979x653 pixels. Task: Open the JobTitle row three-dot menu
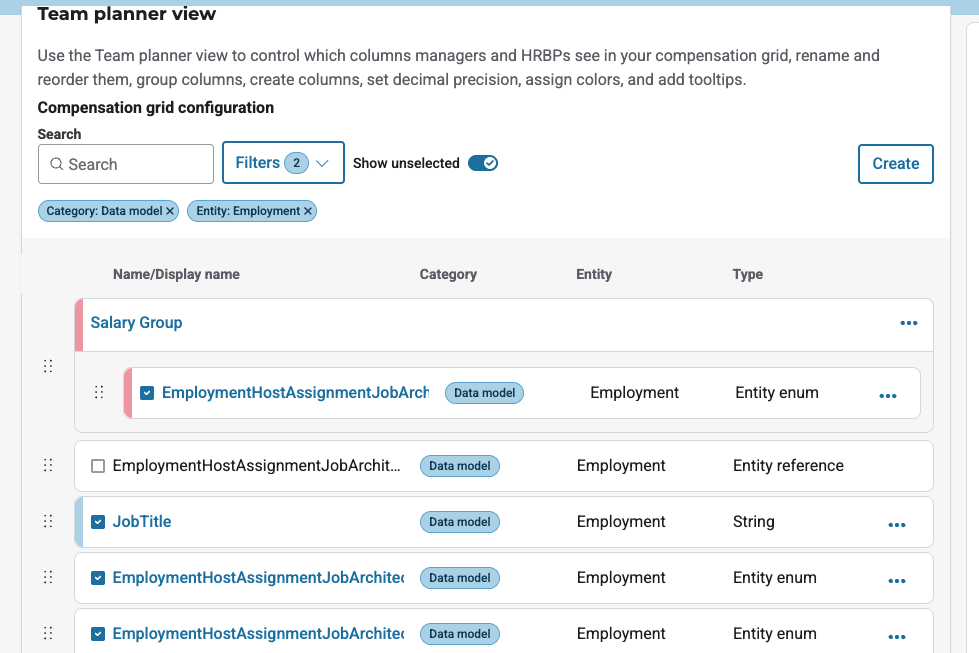(x=896, y=524)
